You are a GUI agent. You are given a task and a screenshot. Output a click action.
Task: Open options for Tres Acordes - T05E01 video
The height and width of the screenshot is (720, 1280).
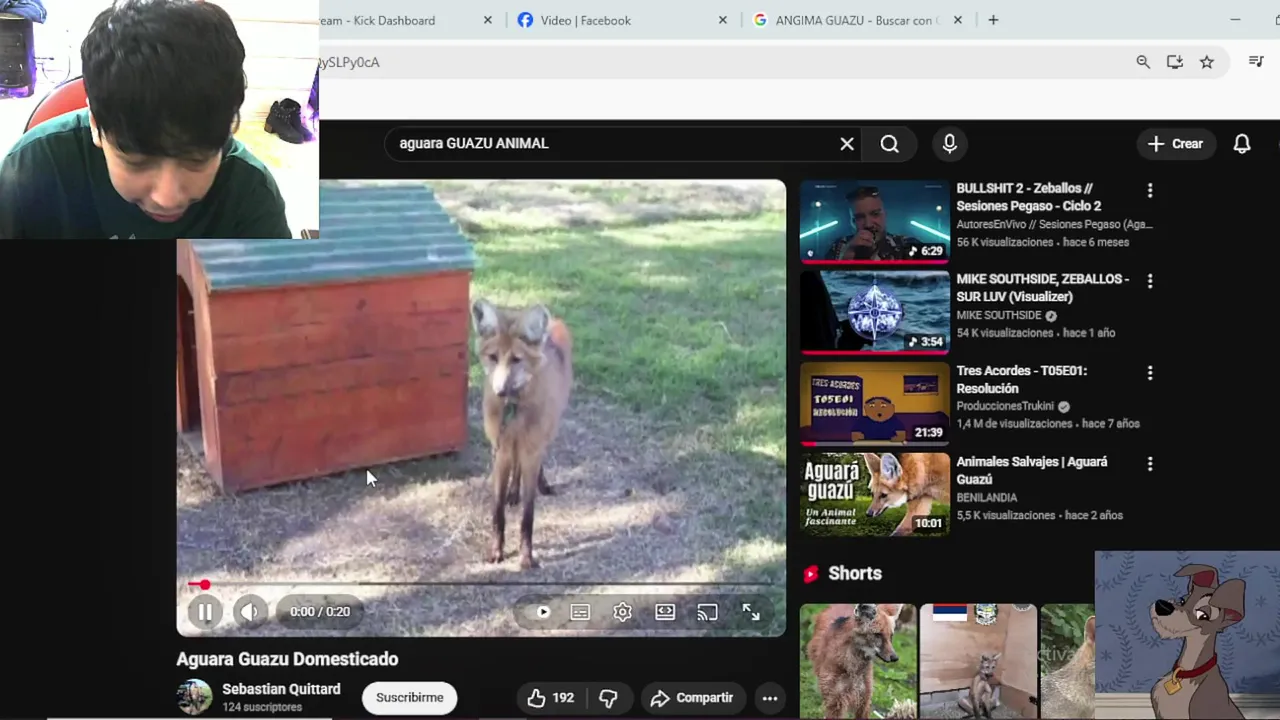pos(1150,373)
